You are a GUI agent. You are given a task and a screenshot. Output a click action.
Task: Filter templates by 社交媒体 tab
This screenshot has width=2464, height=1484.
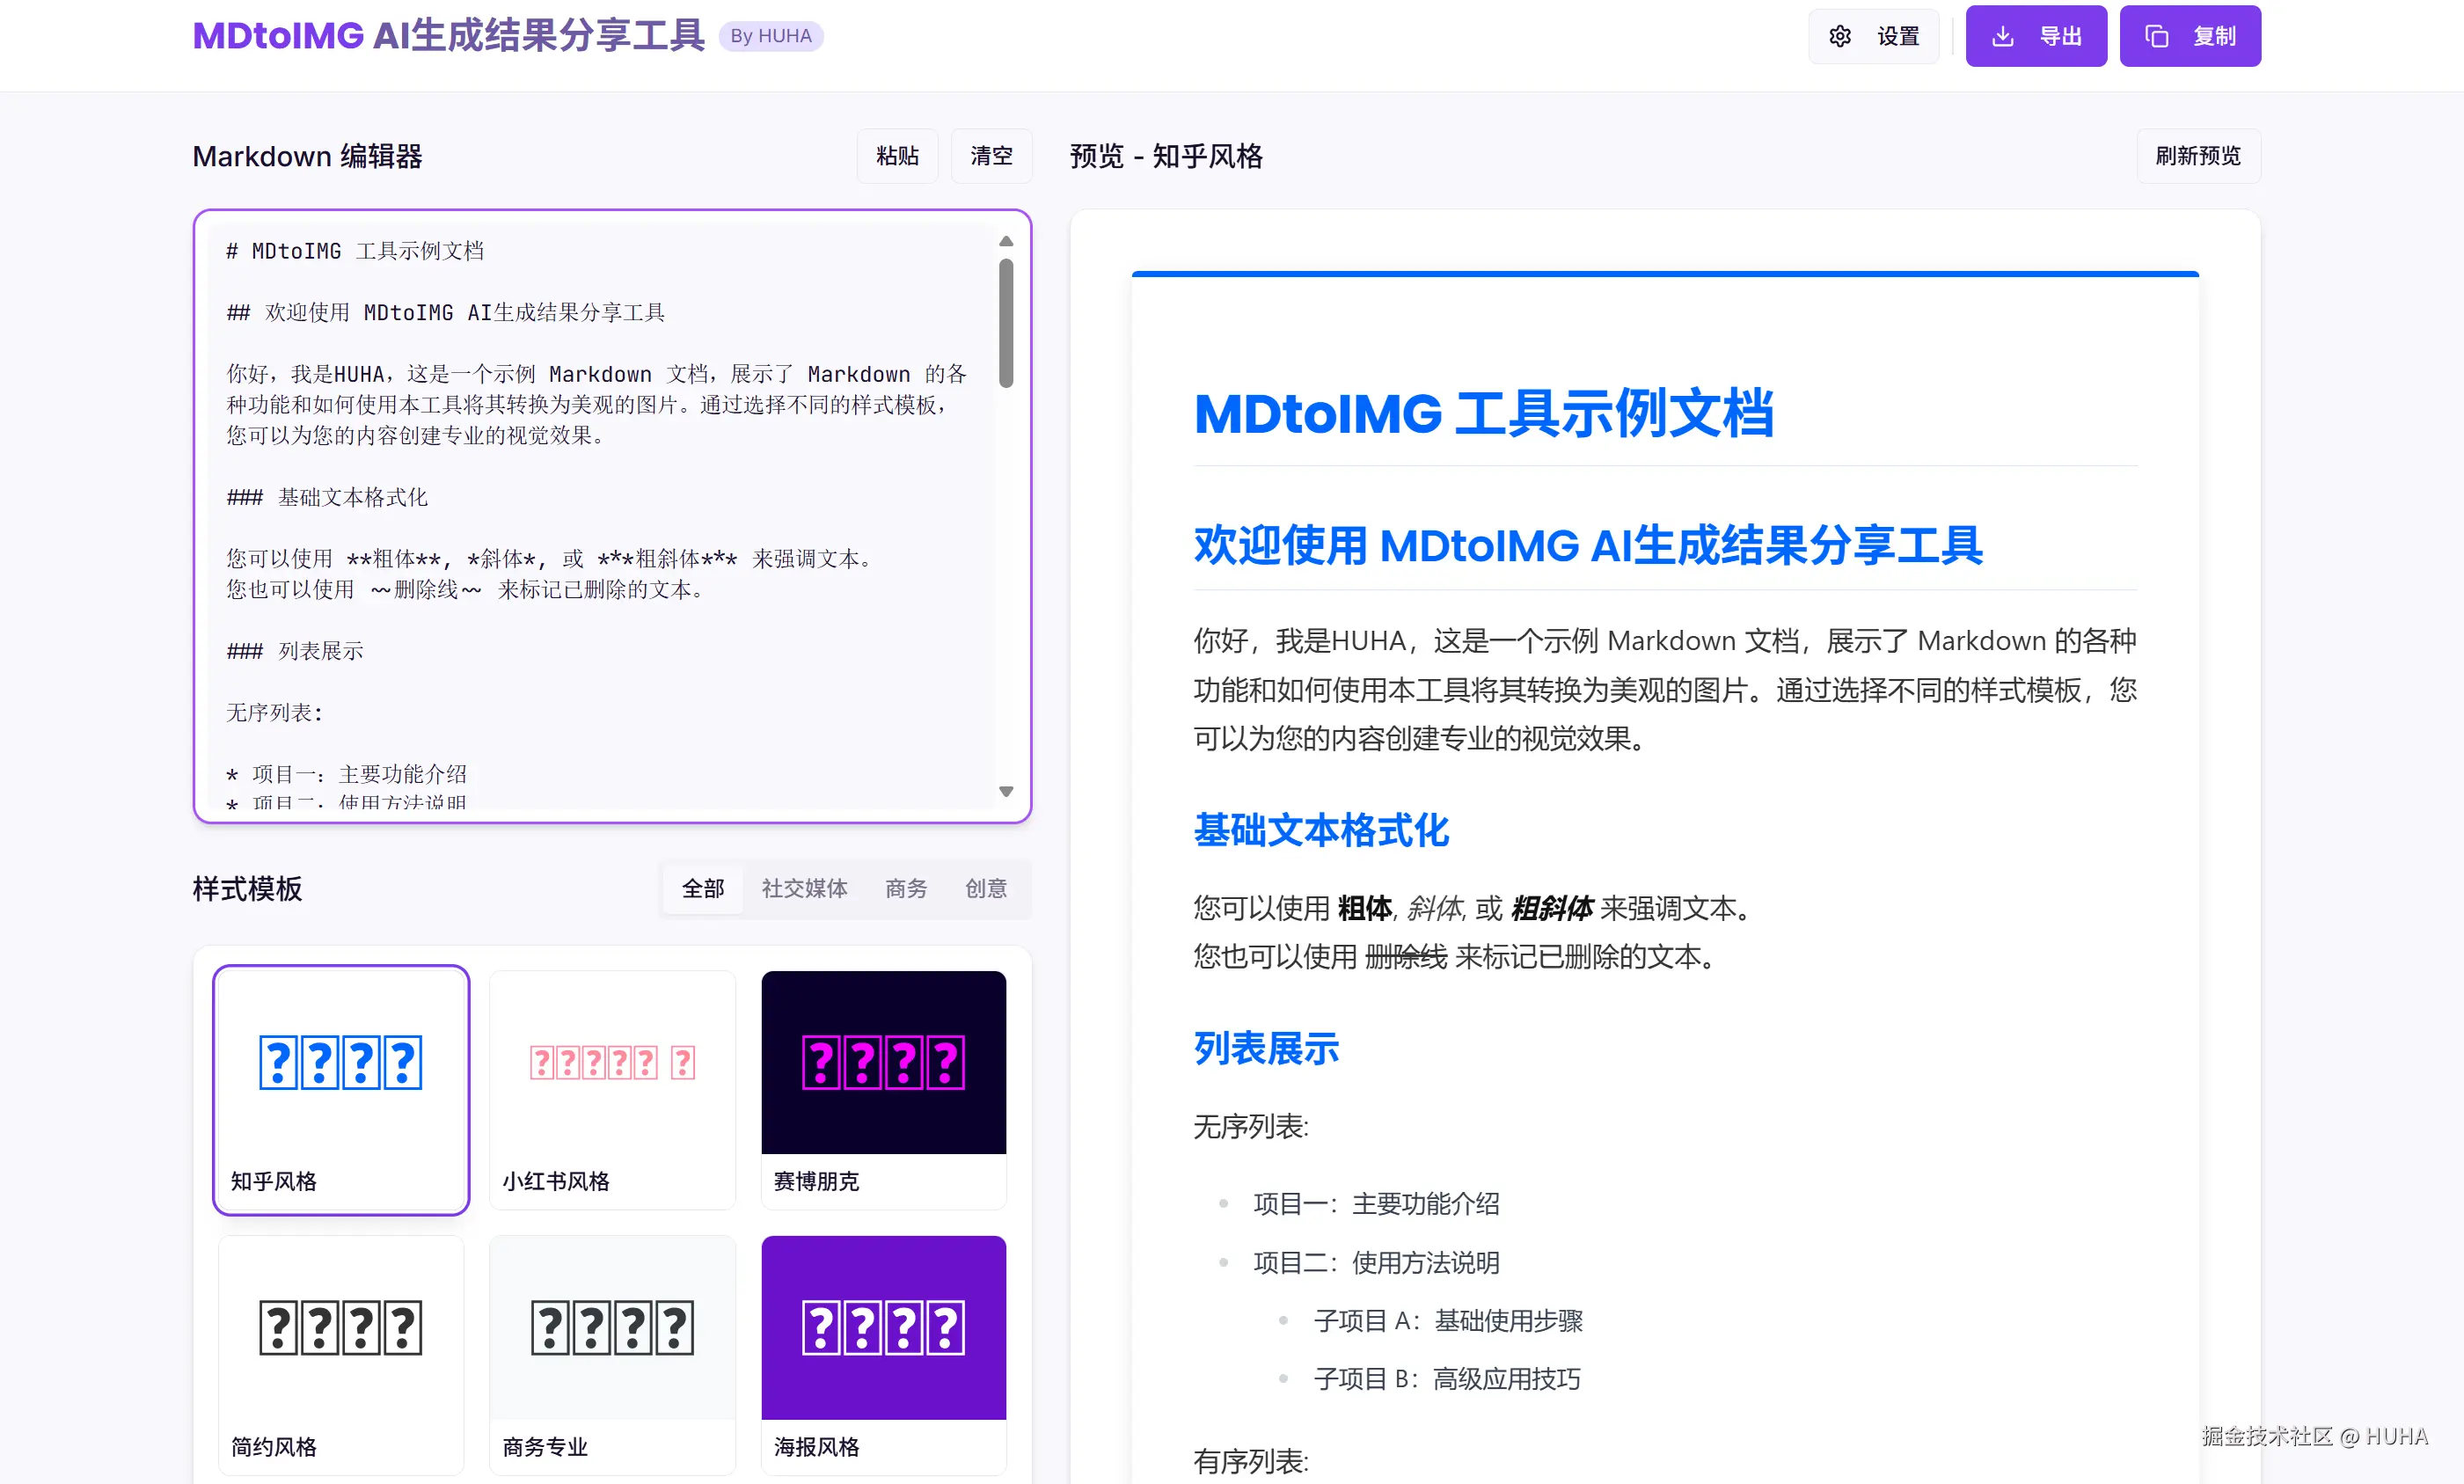[804, 888]
